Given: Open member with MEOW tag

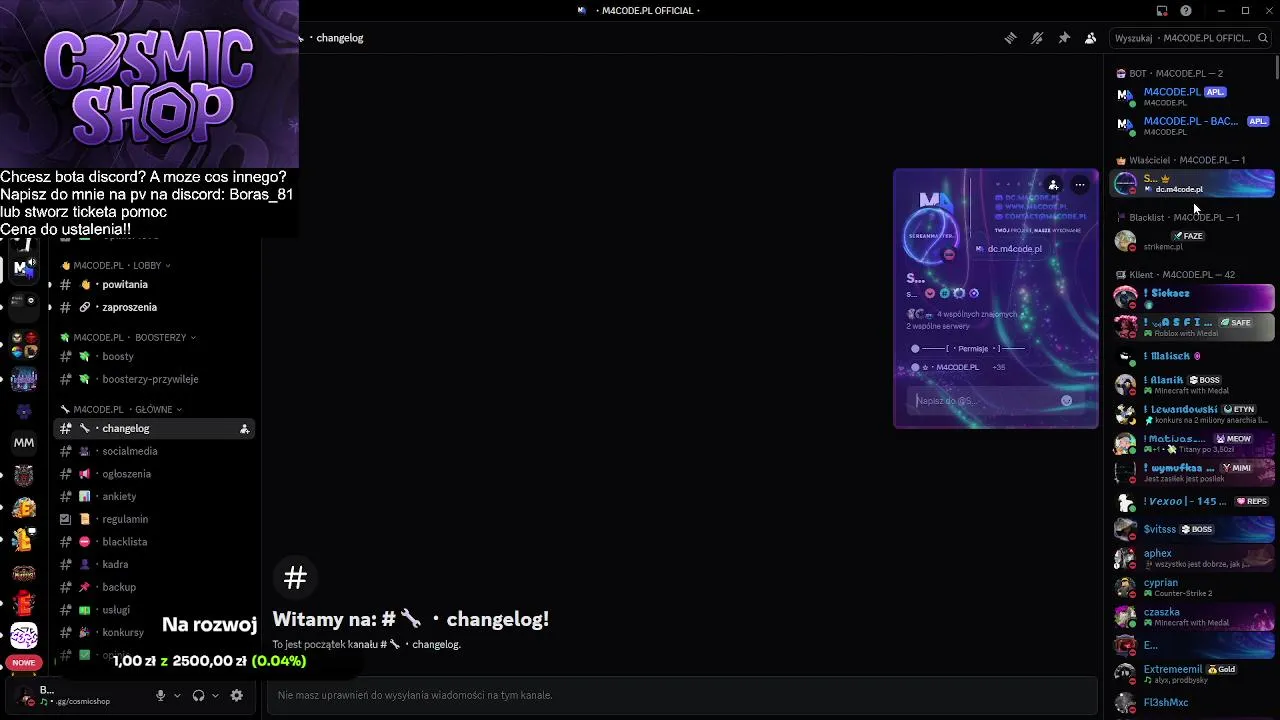Looking at the screenshot, I should tap(1193, 443).
